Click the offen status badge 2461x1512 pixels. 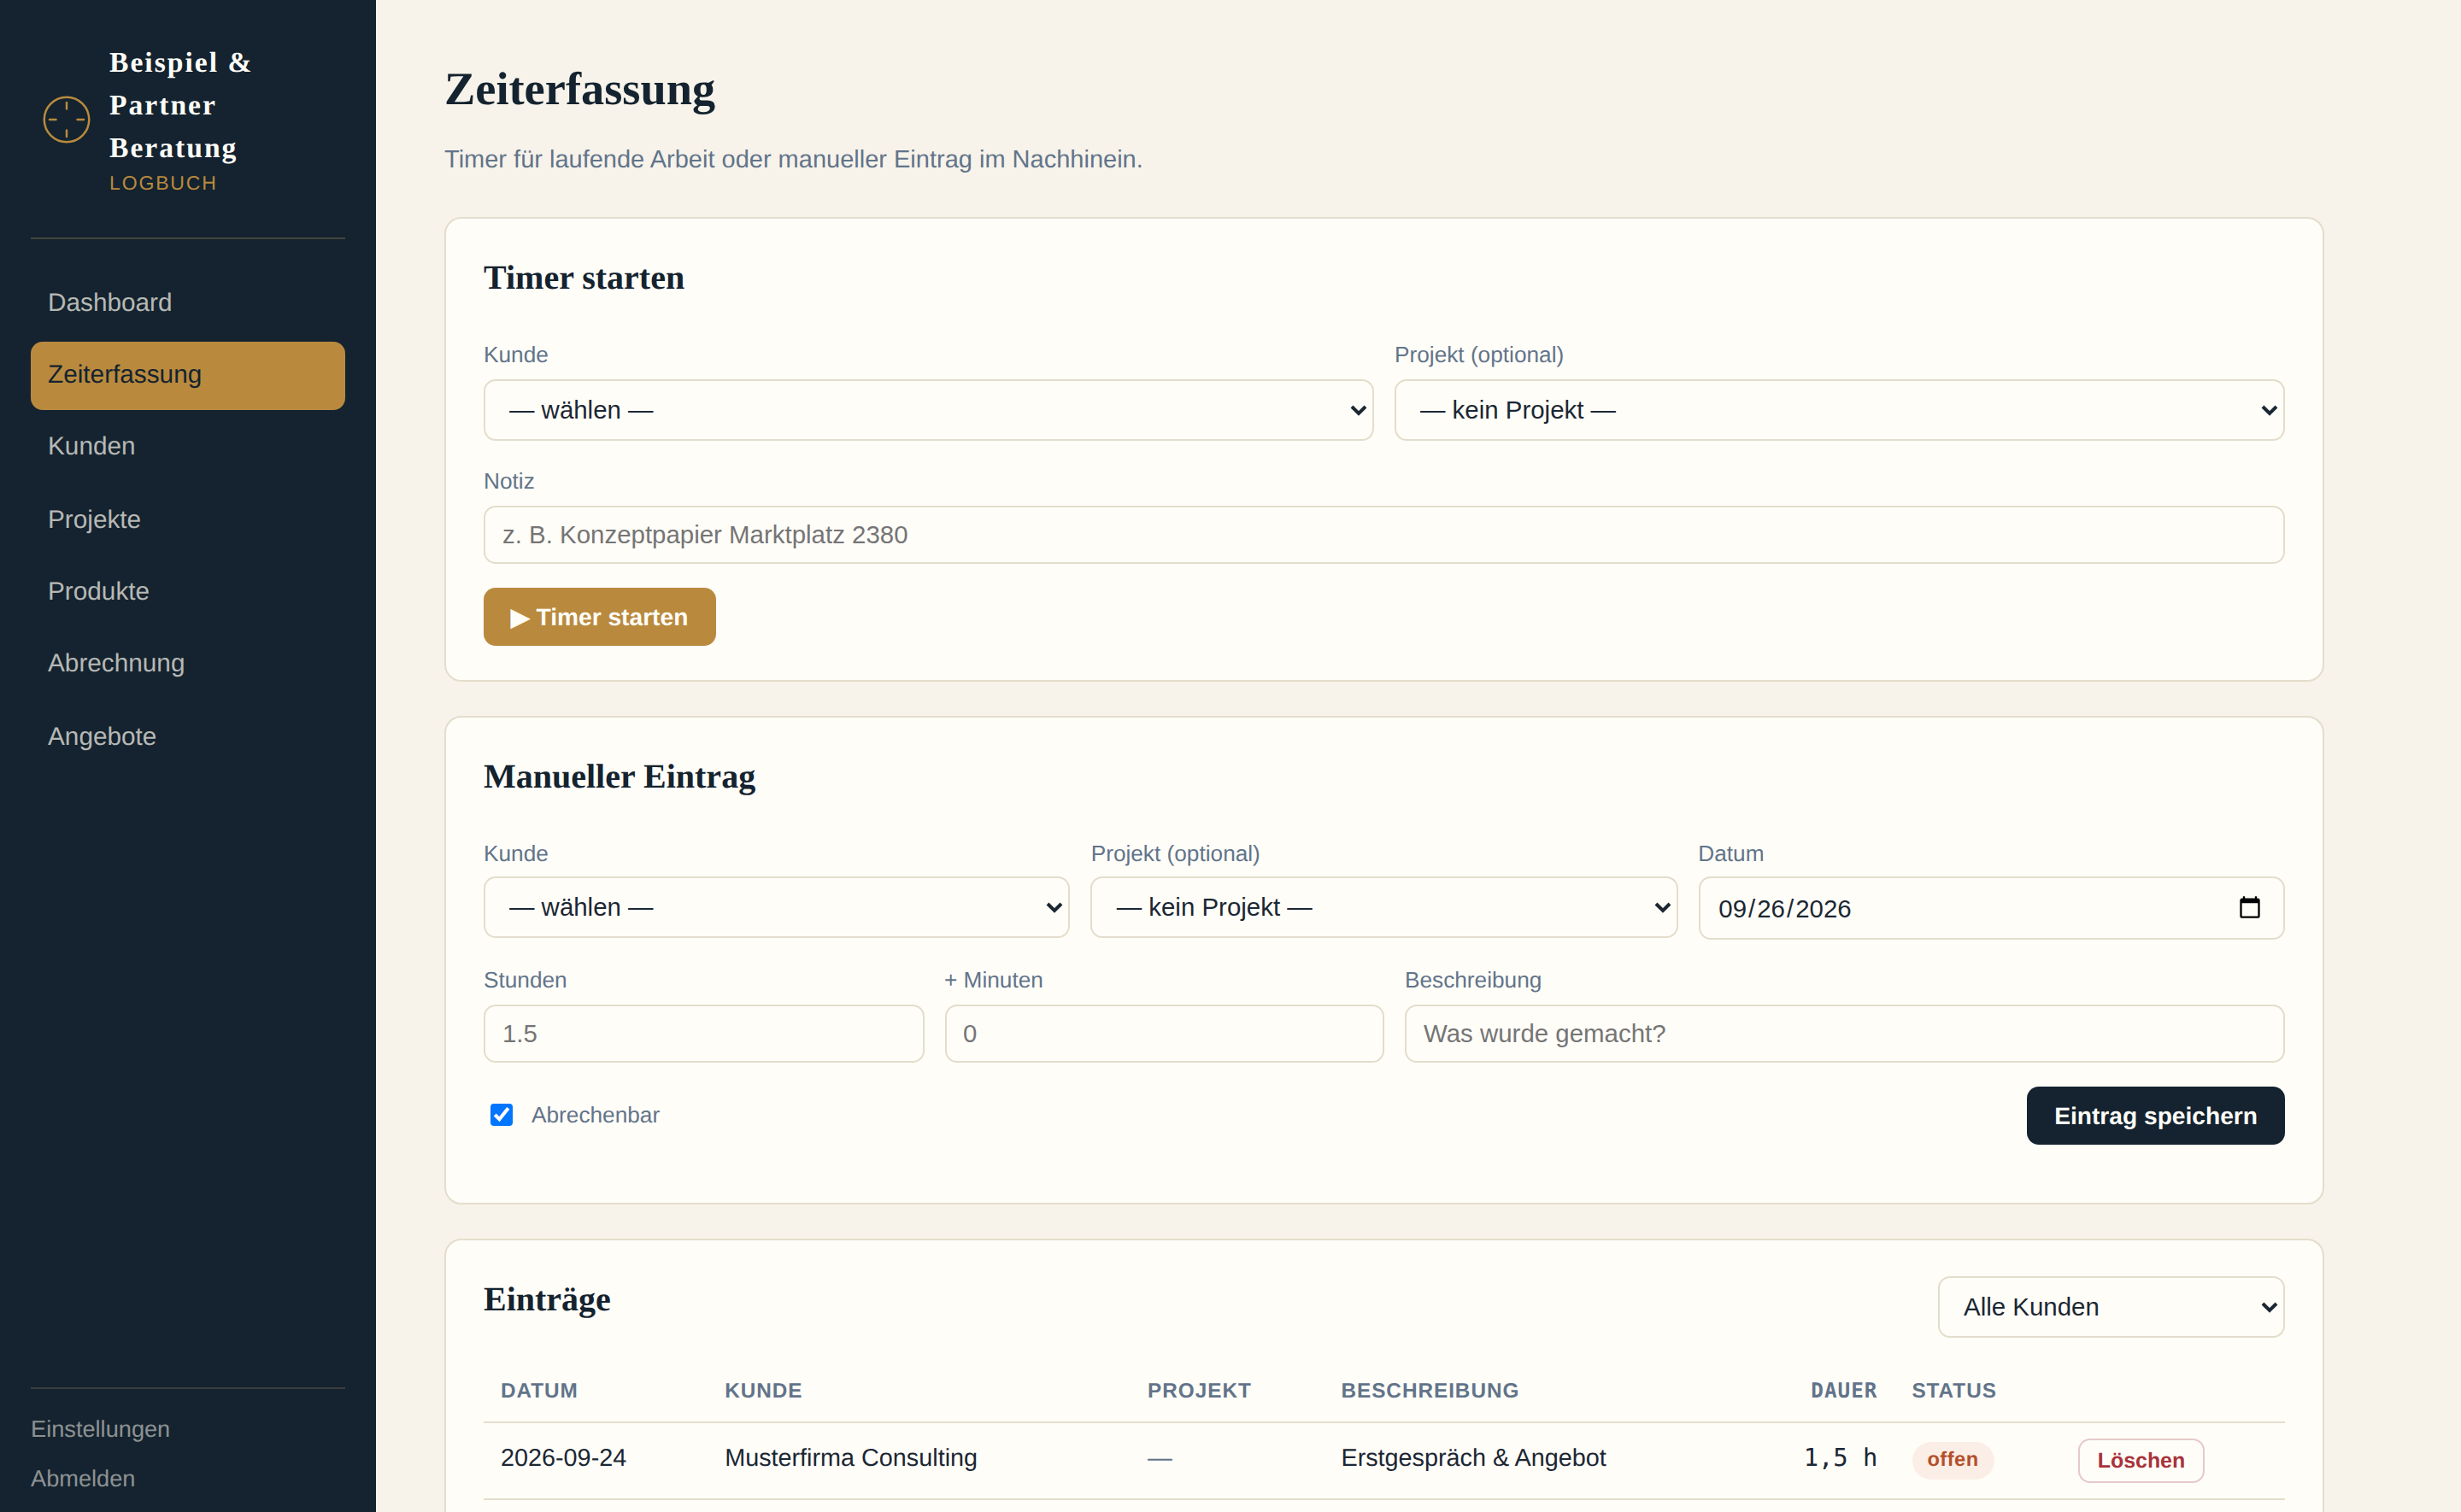point(1952,1459)
